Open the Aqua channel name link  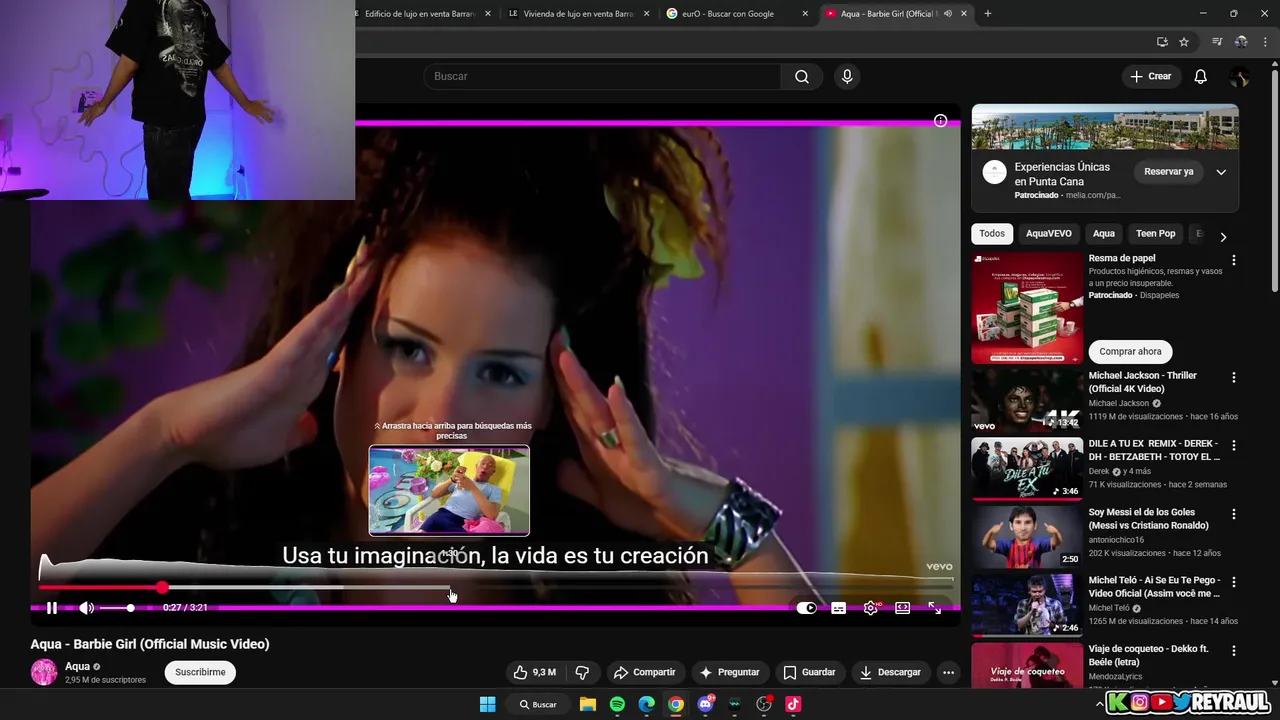click(x=77, y=666)
